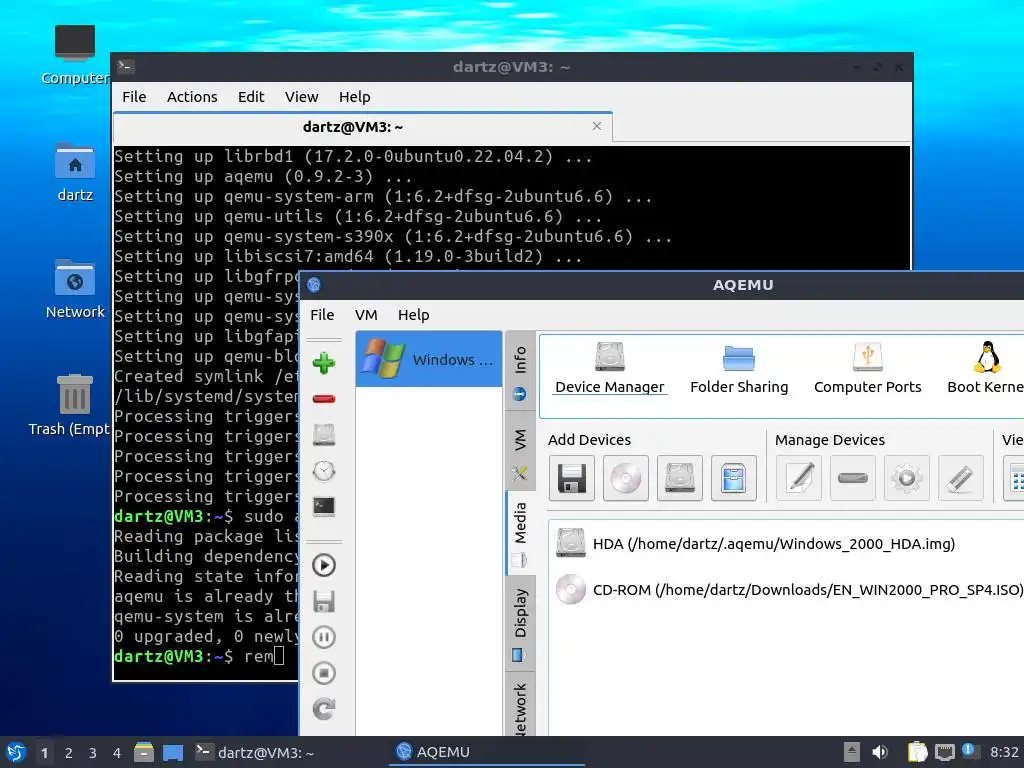Add a floppy device
This screenshot has width=1024, height=768.
(571, 479)
